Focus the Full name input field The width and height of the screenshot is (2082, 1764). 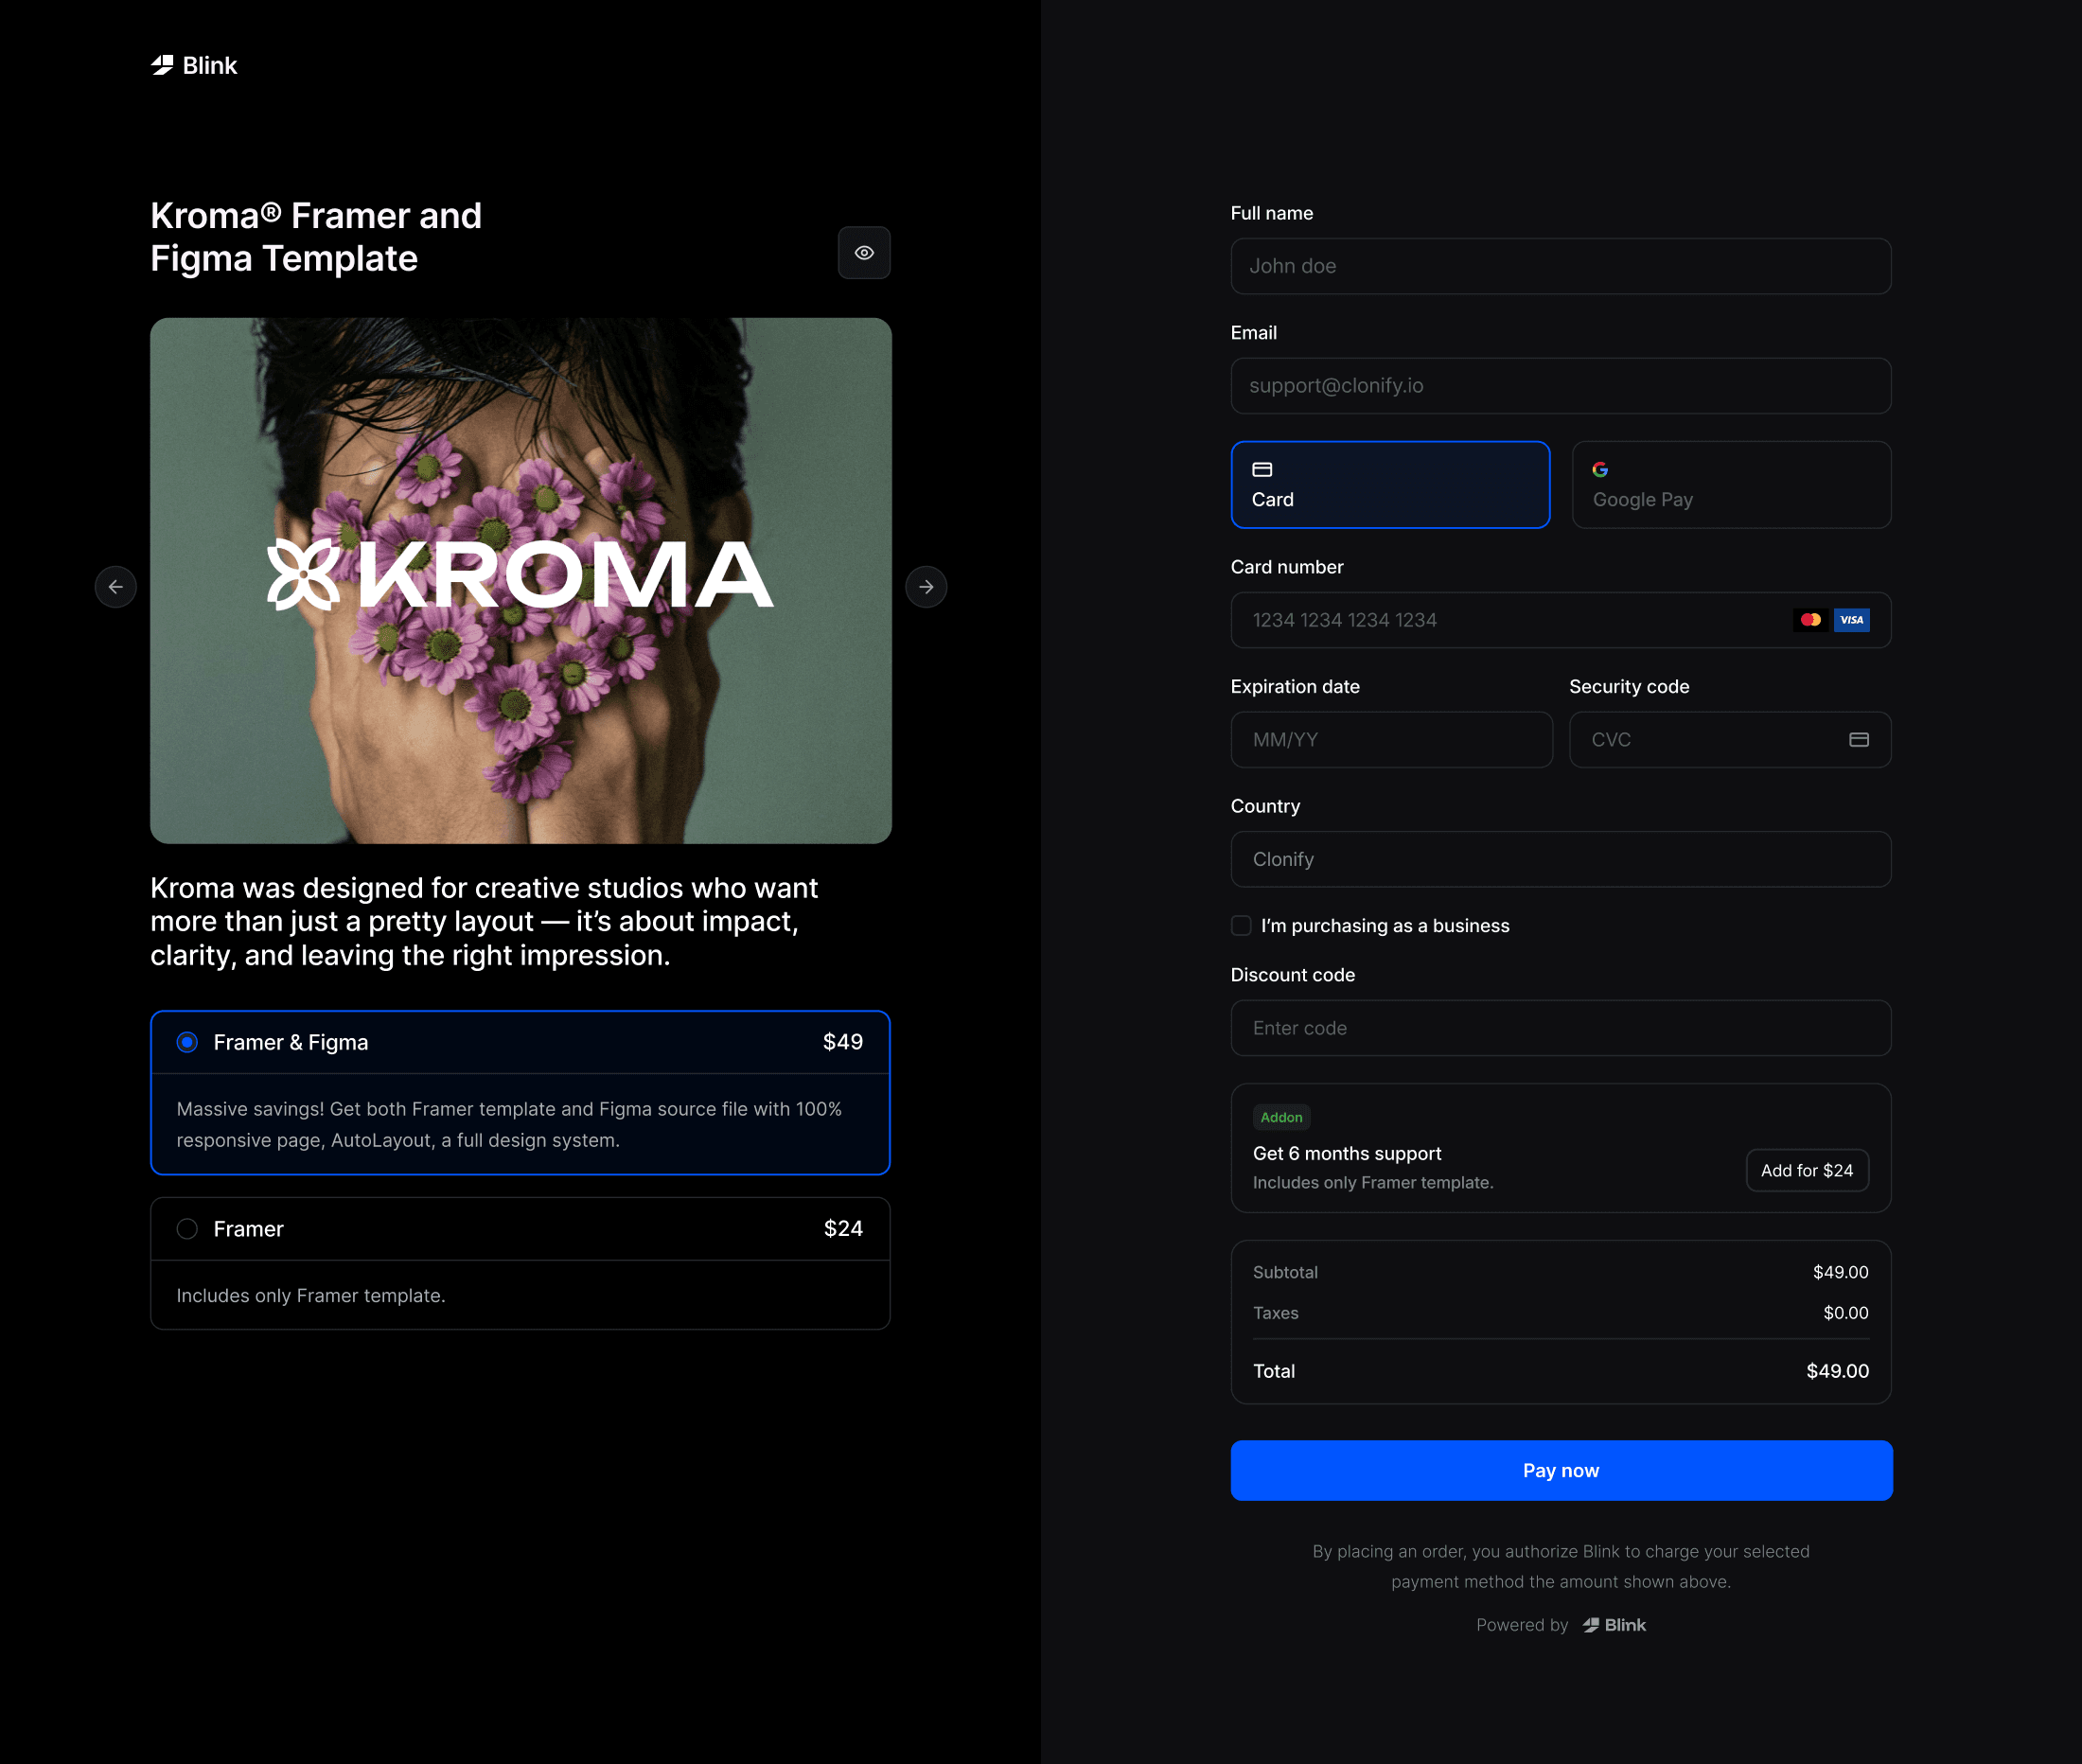coord(1560,266)
